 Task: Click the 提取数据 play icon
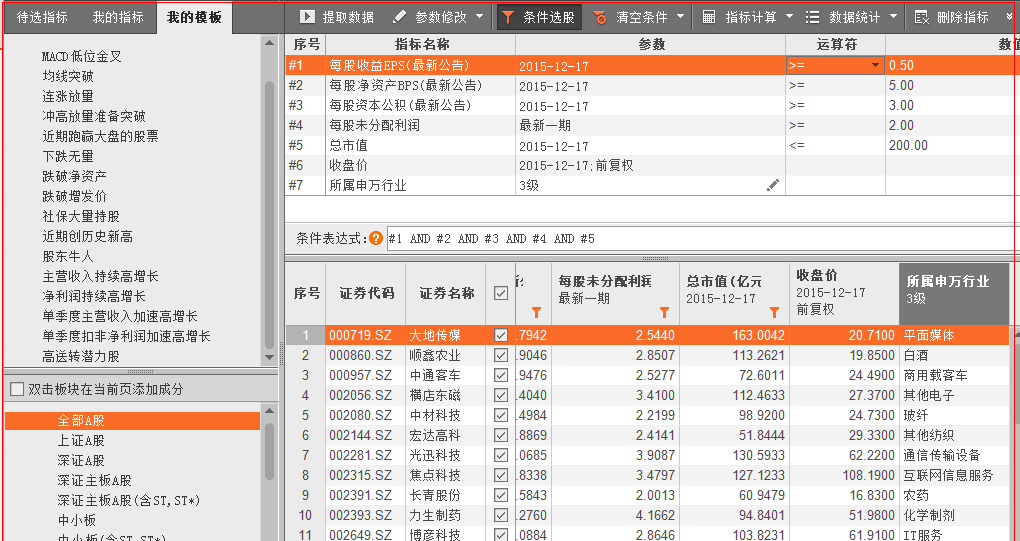coord(305,17)
